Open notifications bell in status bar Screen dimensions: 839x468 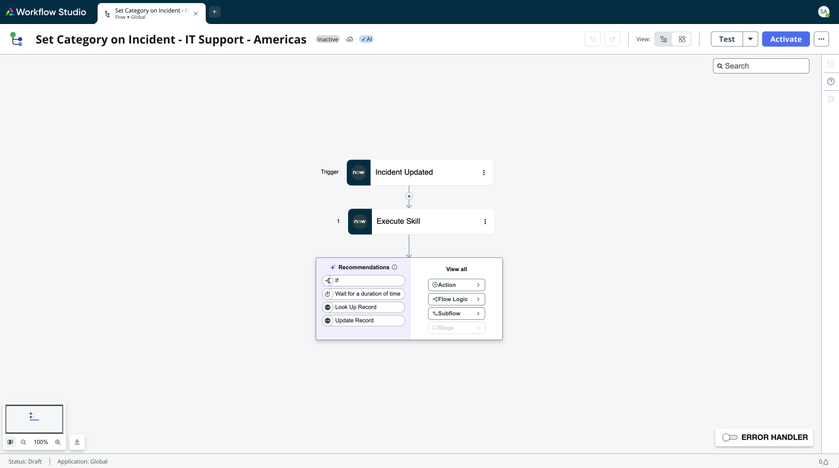pos(824,462)
